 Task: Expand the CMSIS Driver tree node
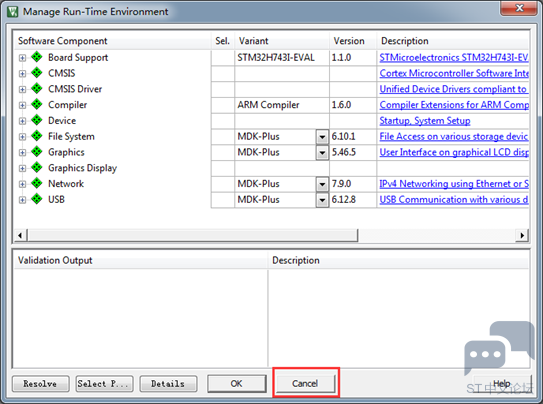click(22, 90)
